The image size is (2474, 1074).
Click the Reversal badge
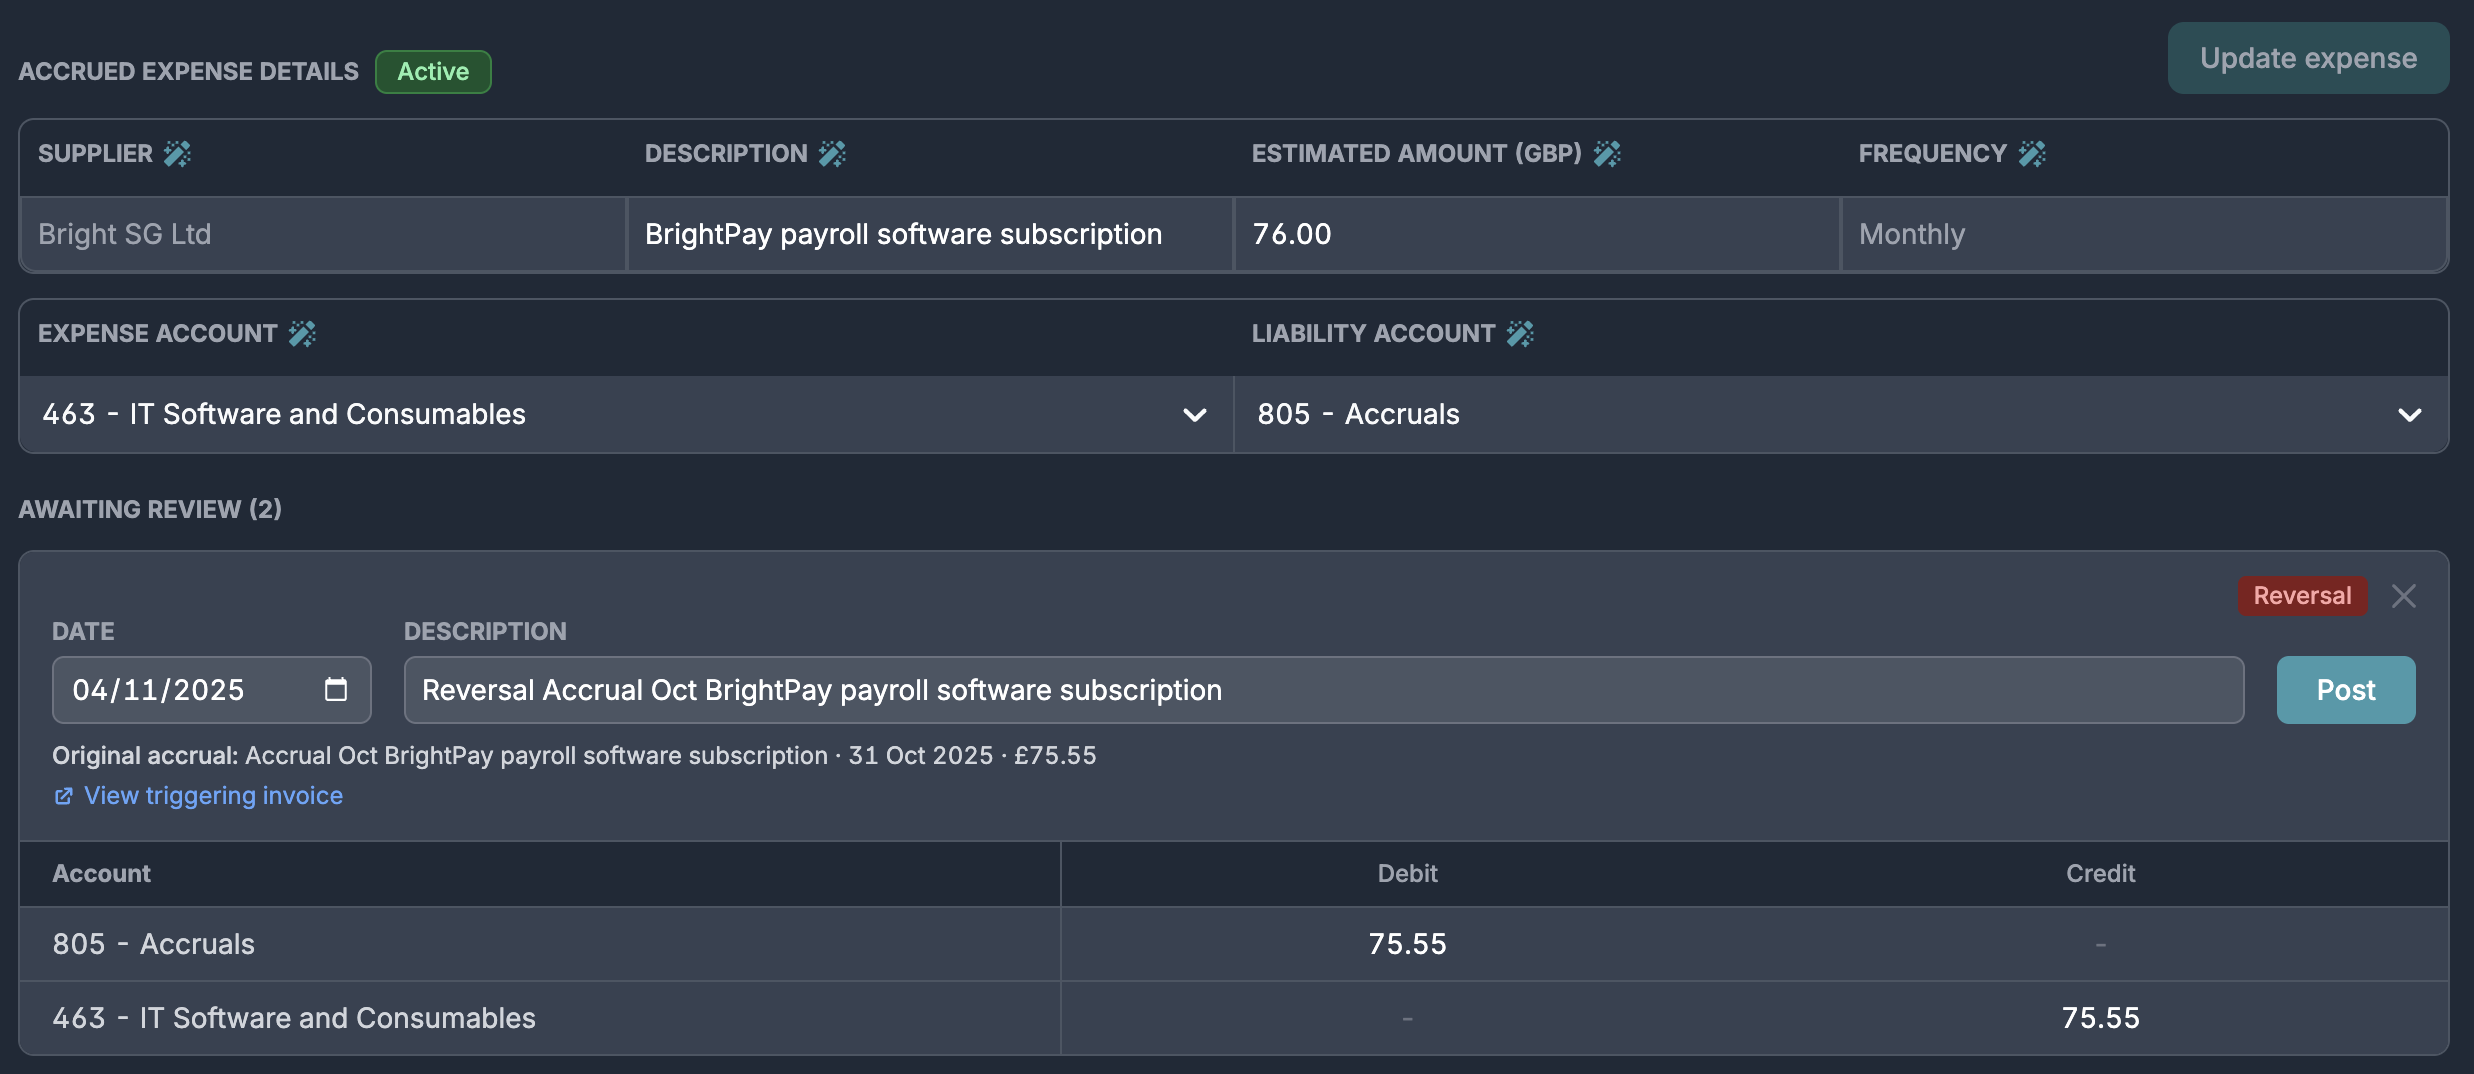pyautogui.click(x=2302, y=596)
